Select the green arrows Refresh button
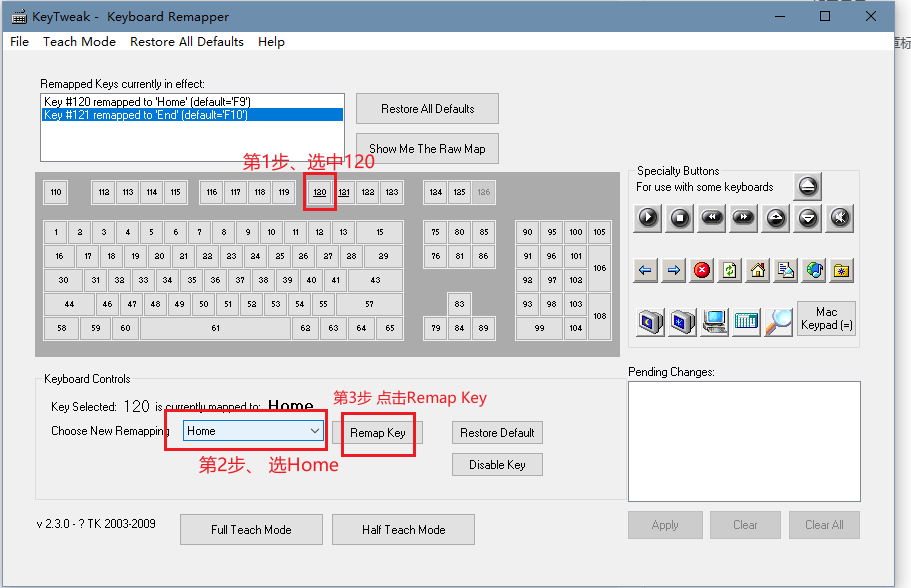 pos(730,270)
